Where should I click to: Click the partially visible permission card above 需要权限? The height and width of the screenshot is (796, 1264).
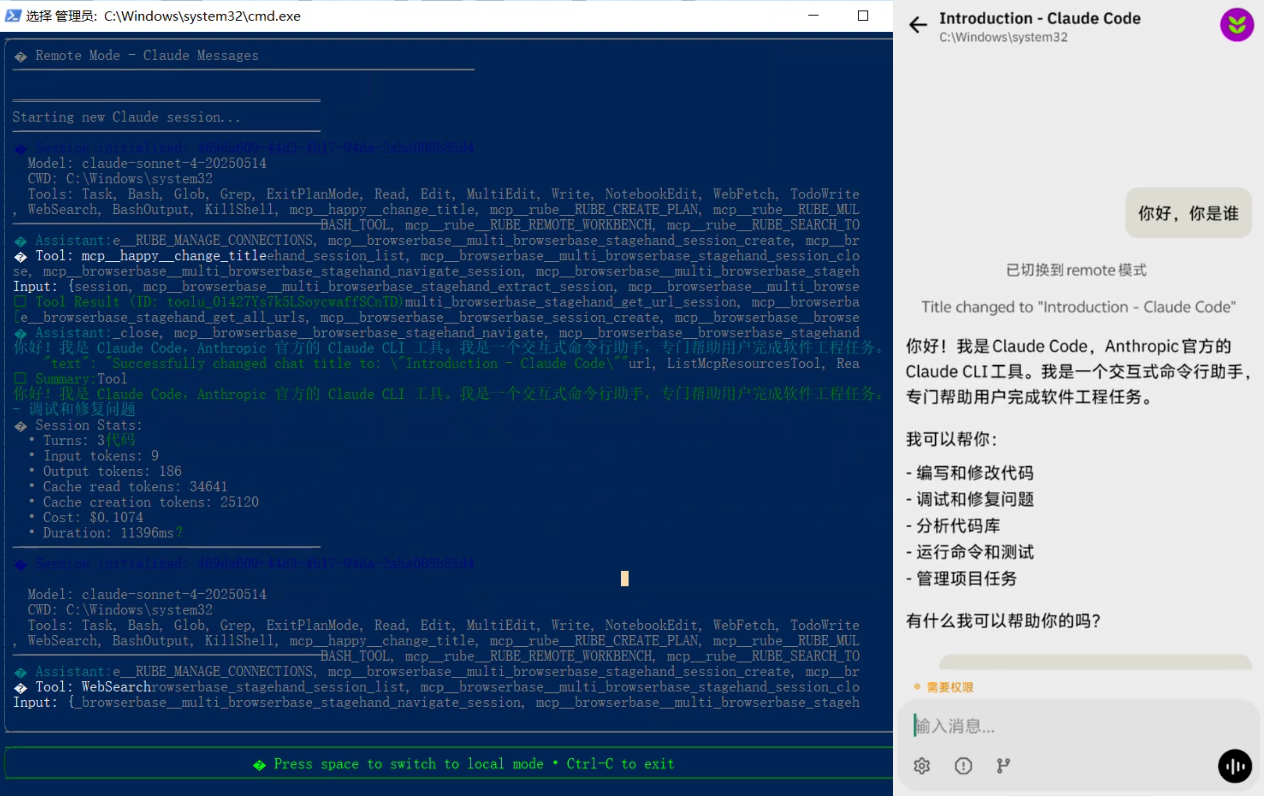pyautogui.click(x=1095, y=662)
